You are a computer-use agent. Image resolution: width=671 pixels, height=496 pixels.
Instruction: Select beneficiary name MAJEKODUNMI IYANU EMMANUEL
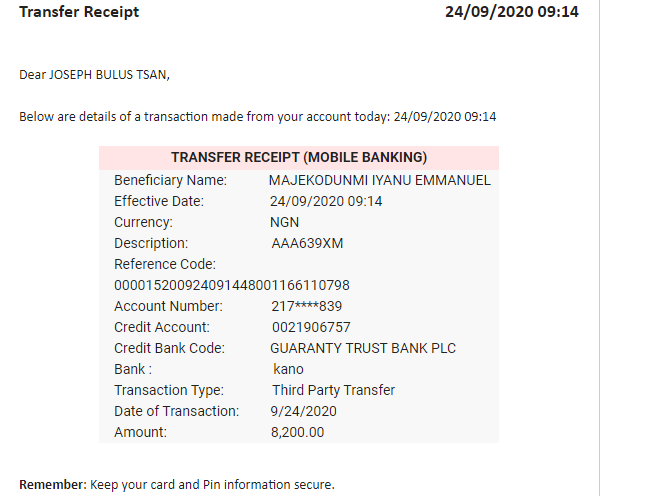380,180
